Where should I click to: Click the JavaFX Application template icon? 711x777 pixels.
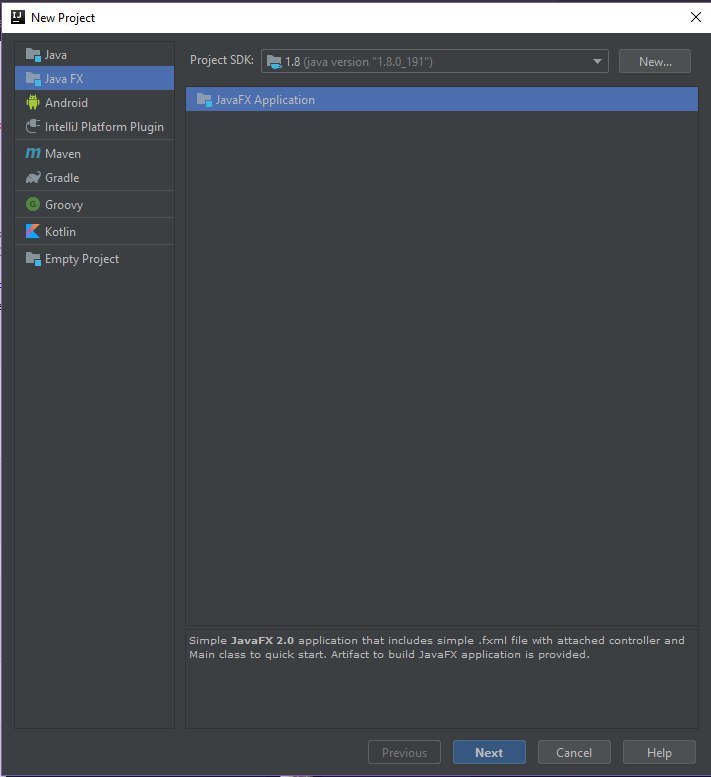[204, 100]
